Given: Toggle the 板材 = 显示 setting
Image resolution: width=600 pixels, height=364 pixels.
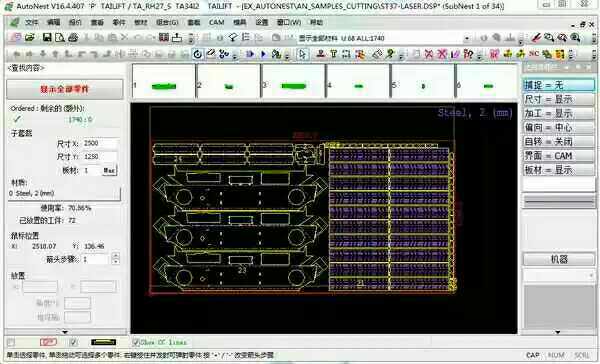Looking at the screenshot, I should 559,170.
